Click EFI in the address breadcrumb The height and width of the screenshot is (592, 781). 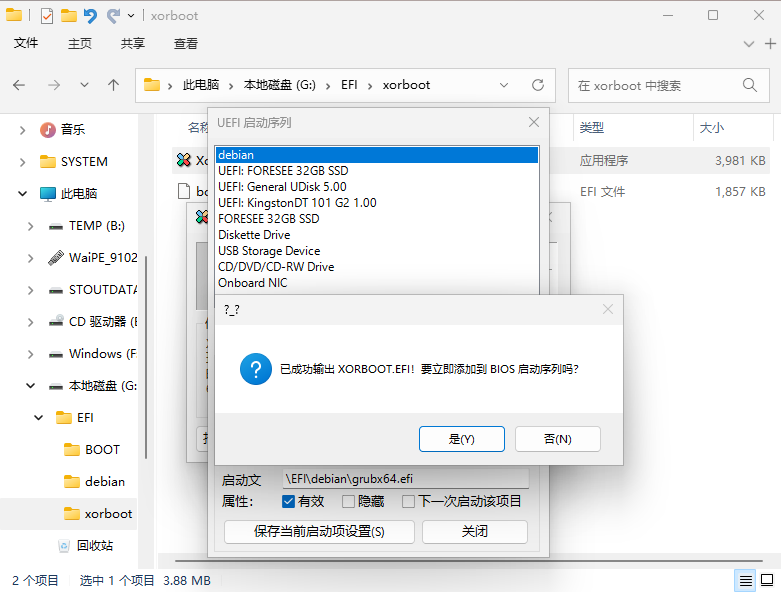coord(349,85)
